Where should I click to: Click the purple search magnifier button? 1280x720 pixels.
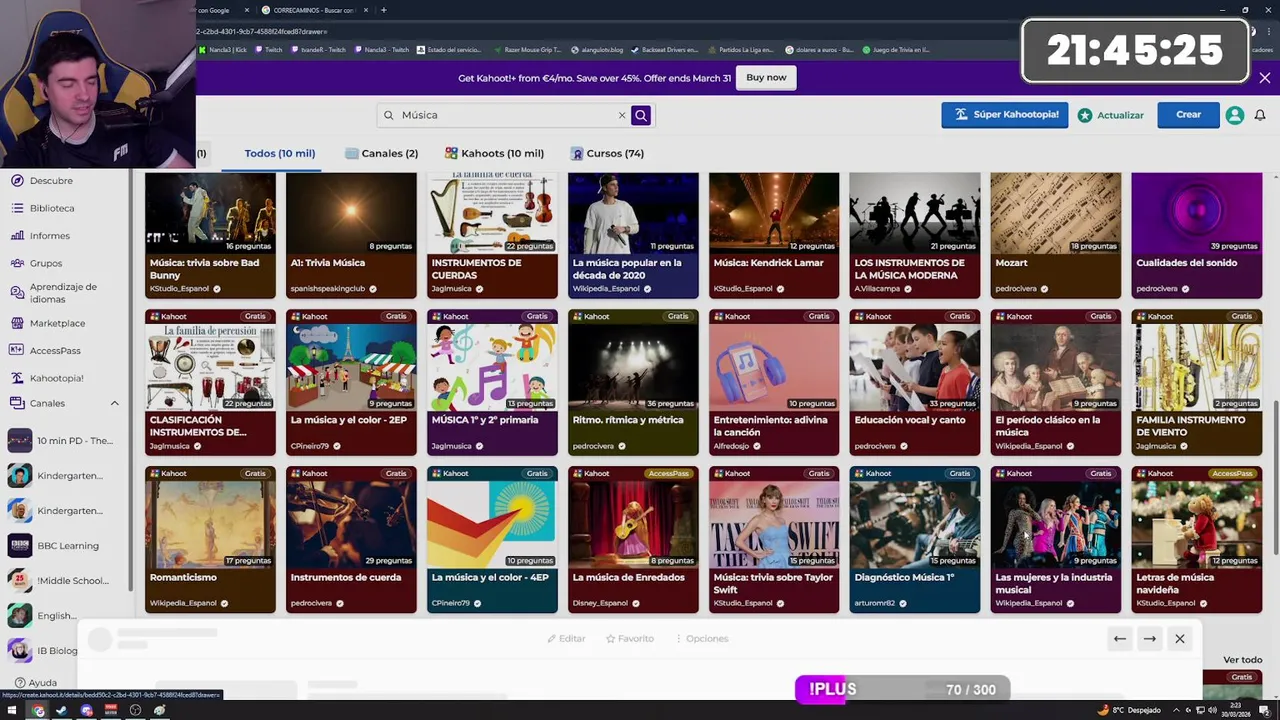pyautogui.click(x=641, y=115)
